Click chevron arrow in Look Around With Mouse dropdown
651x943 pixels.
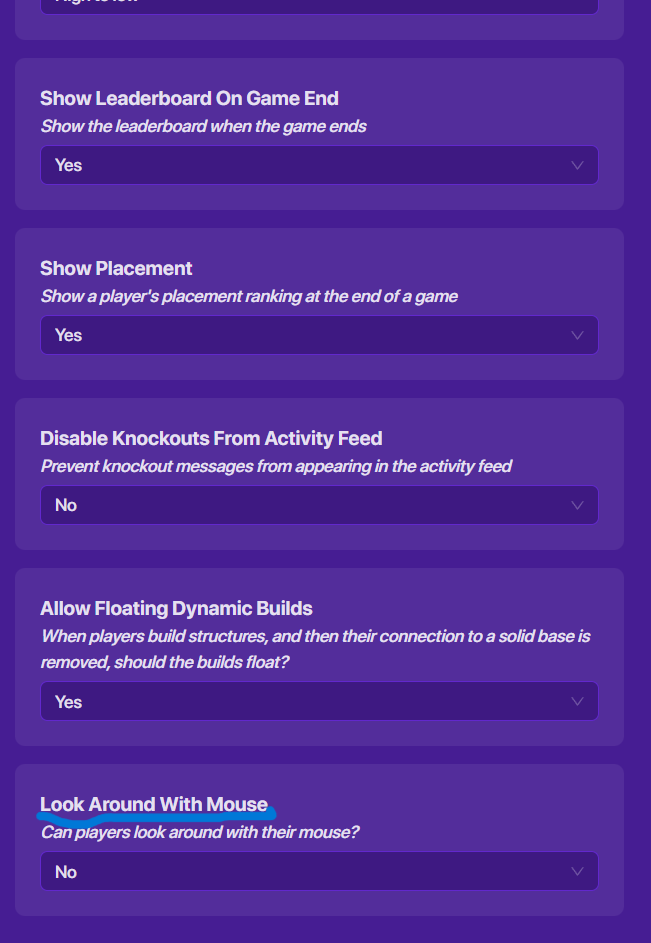pyautogui.click(x=577, y=872)
